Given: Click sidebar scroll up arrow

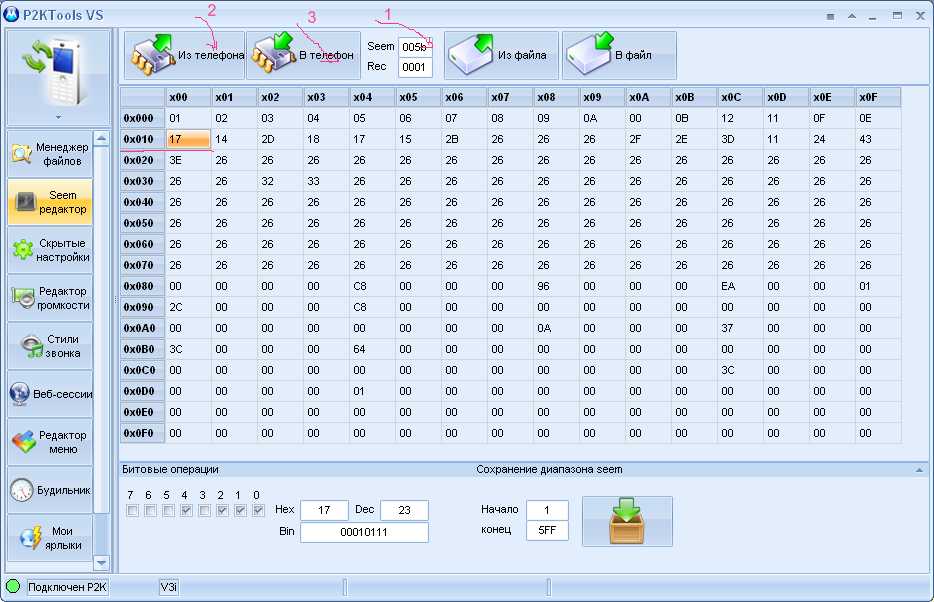Looking at the screenshot, I should click(101, 139).
